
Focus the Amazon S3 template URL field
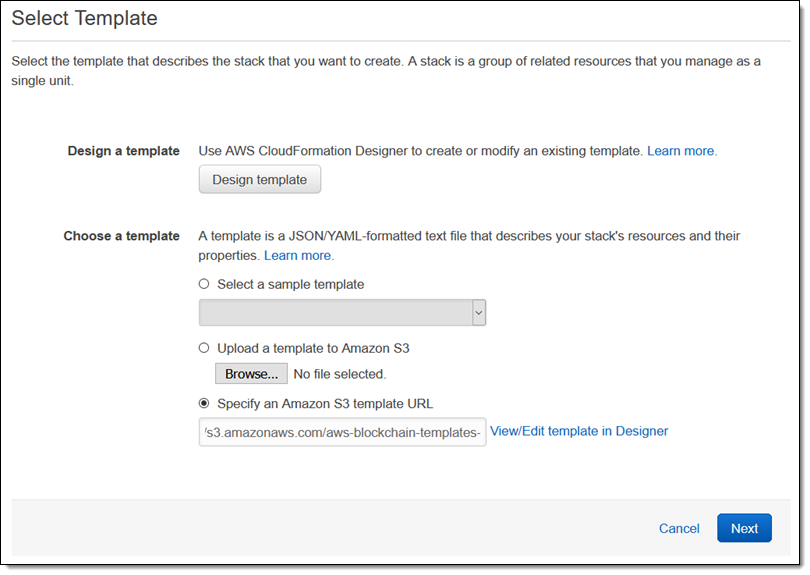[342, 432]
